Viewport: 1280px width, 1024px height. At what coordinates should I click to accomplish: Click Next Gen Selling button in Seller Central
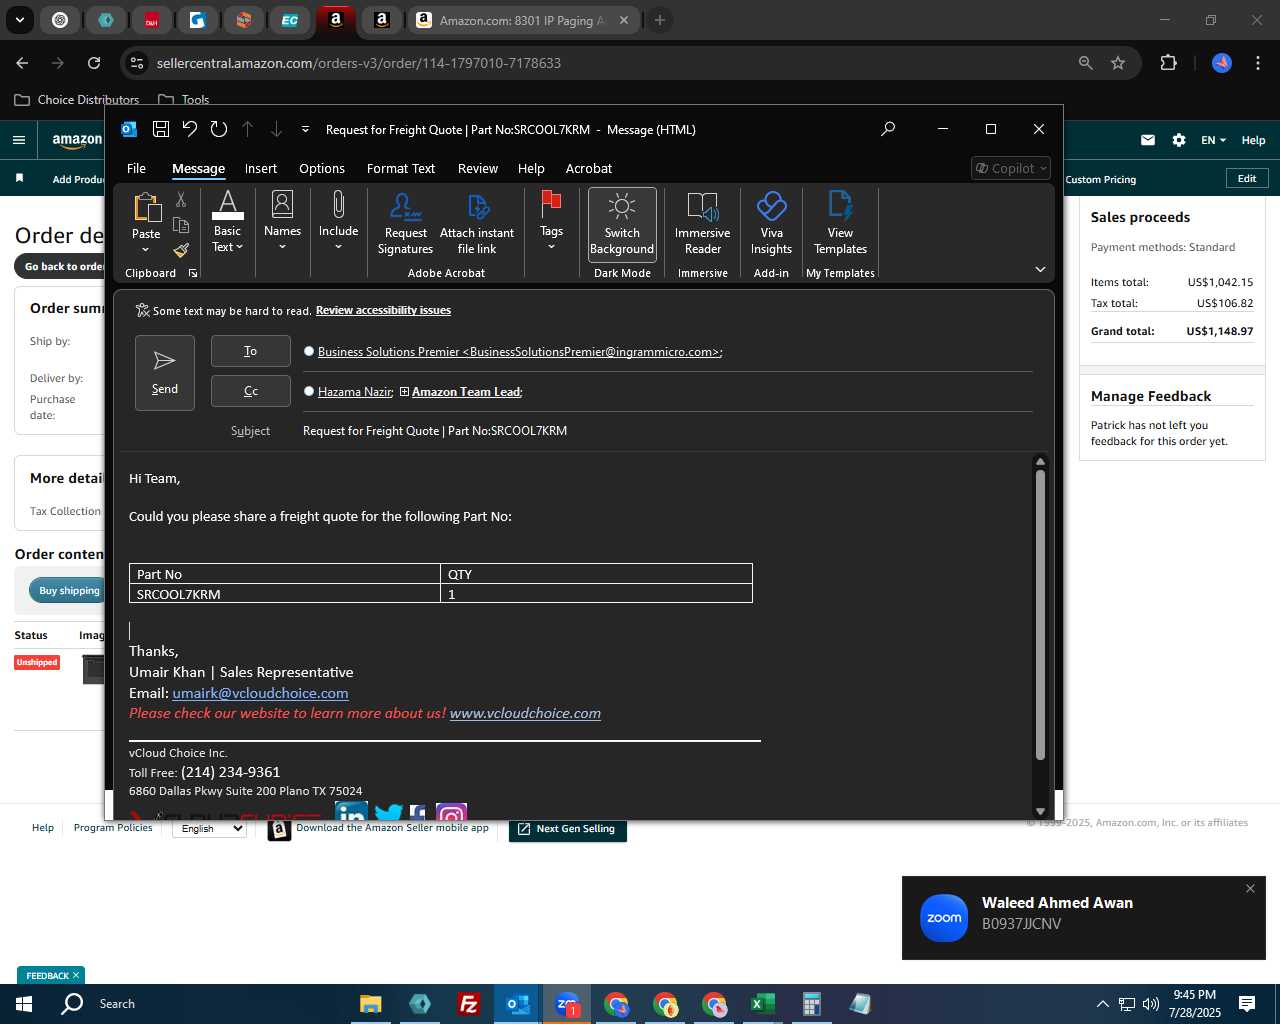click(x=568, y=829)
